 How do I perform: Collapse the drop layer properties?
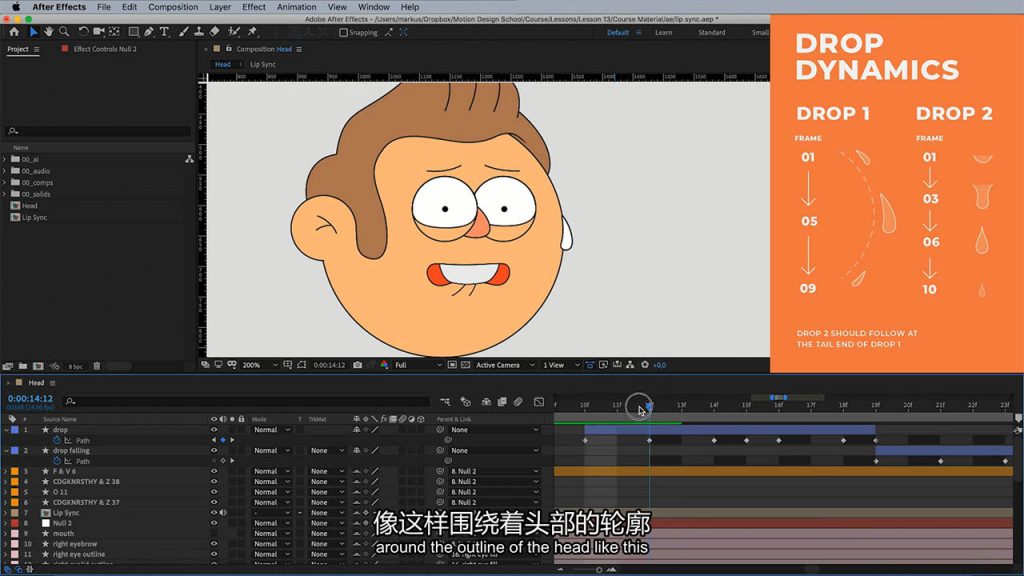[x=6, y=430]
